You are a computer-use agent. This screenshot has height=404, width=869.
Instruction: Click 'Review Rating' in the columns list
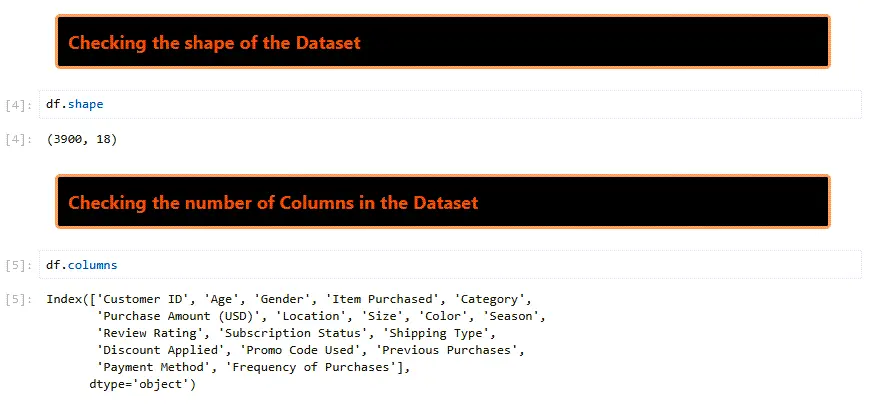(x=150, y=333)
